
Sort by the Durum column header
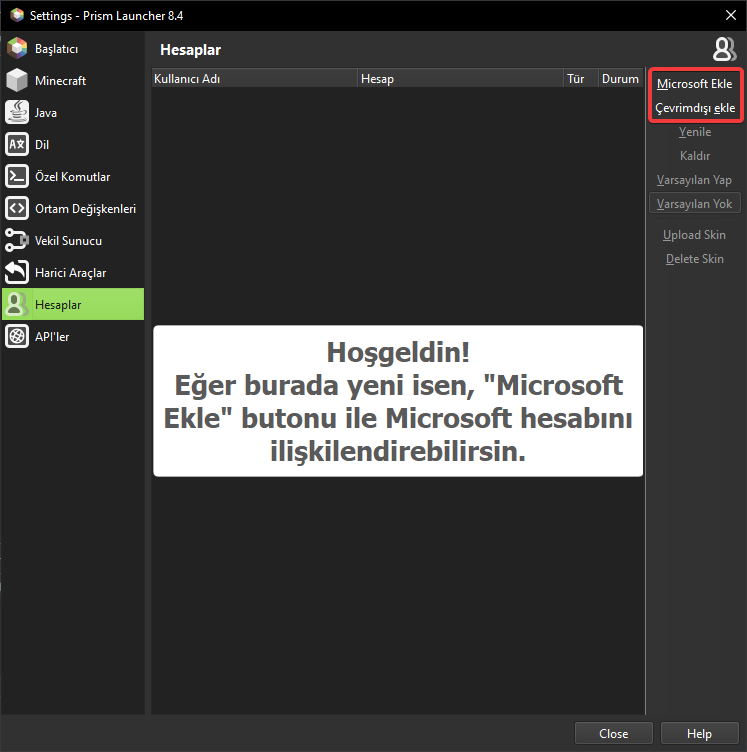coord(620,79)
